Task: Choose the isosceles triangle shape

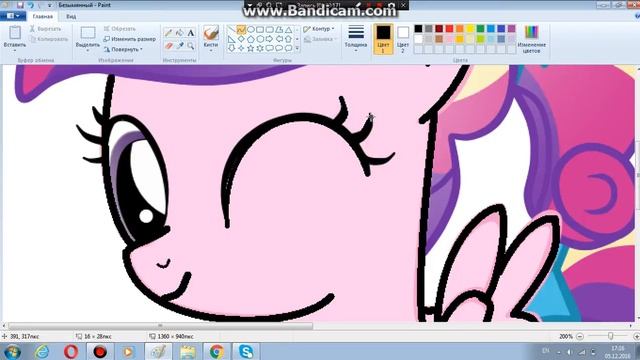Action: (289, 30)
